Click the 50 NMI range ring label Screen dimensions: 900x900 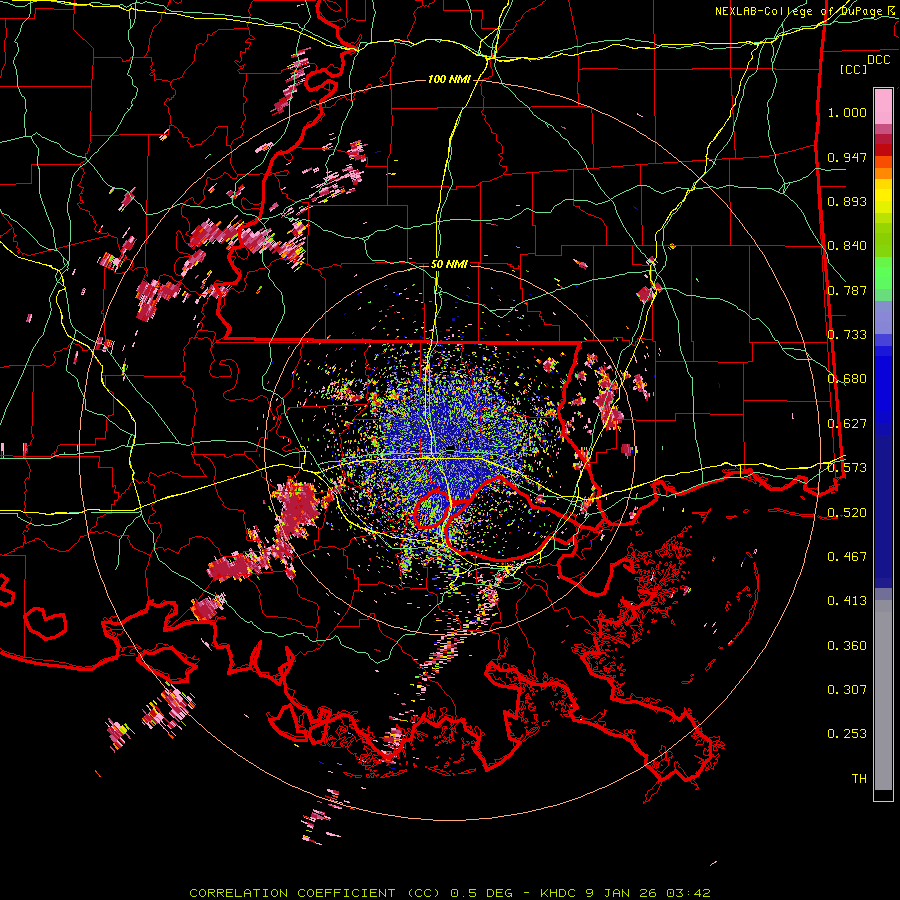[449, 264]
